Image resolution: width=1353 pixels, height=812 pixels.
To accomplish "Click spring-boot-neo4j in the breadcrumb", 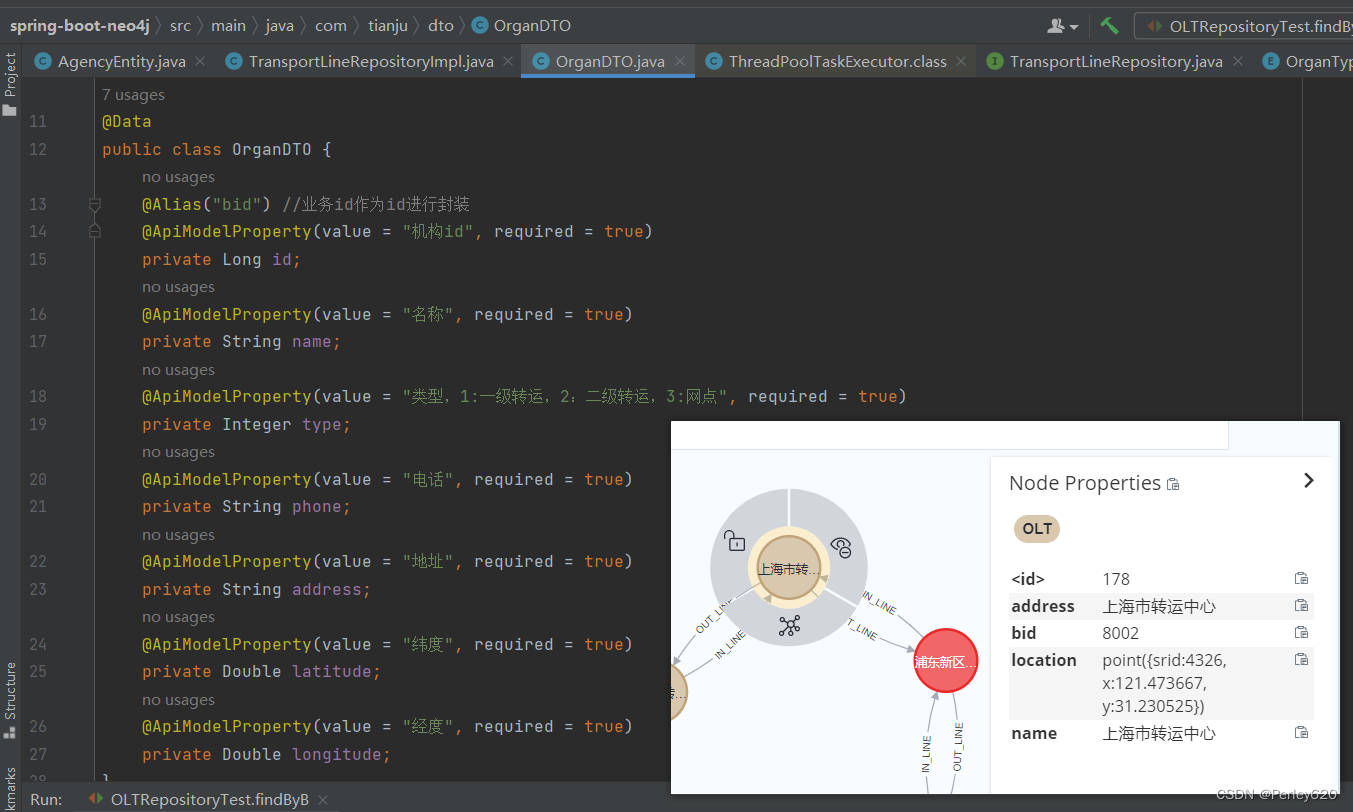I will 79,26.
